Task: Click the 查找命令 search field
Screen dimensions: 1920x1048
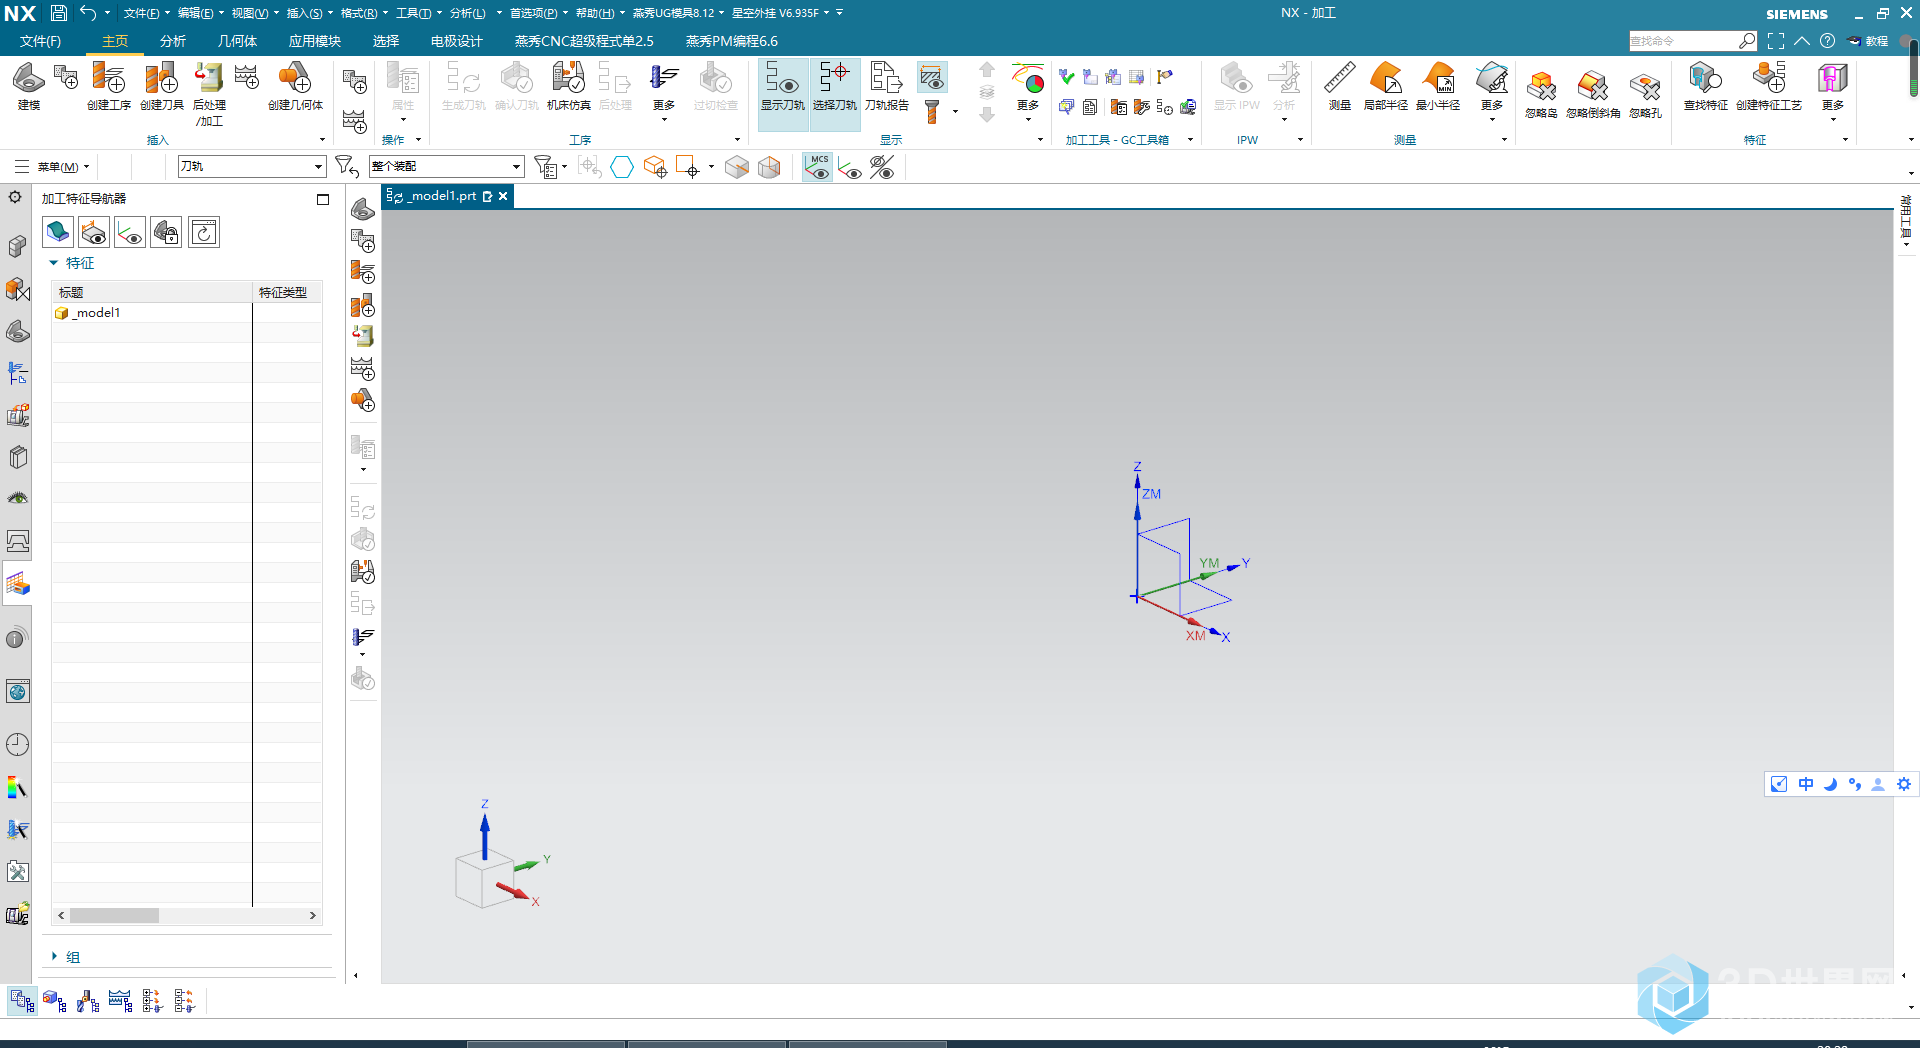Action: tap(1683, 41)
